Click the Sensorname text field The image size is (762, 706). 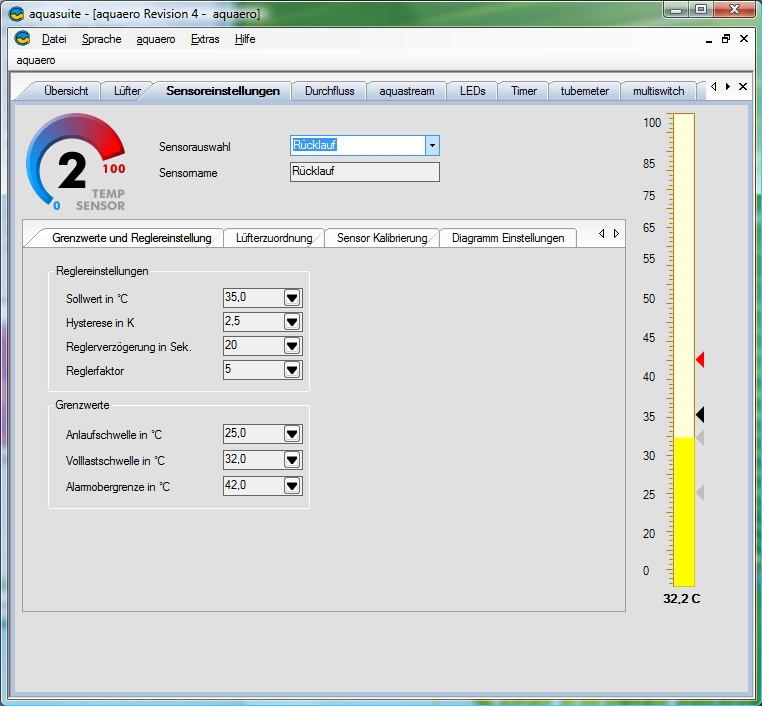click(364, 172)
